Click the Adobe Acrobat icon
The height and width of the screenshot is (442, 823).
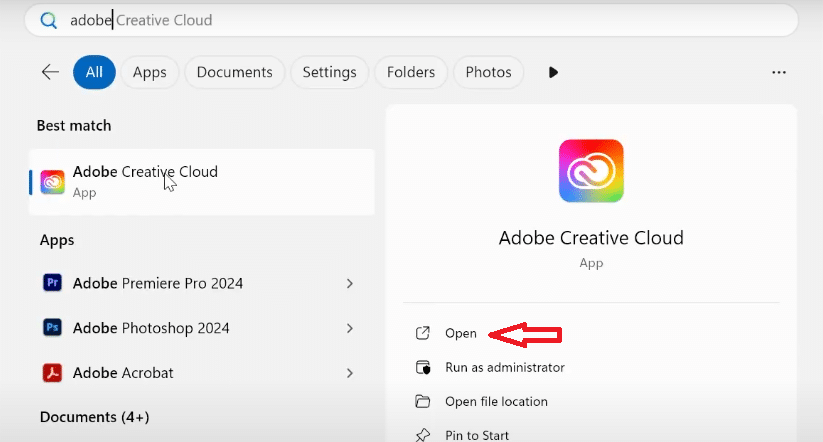[52, 373]
